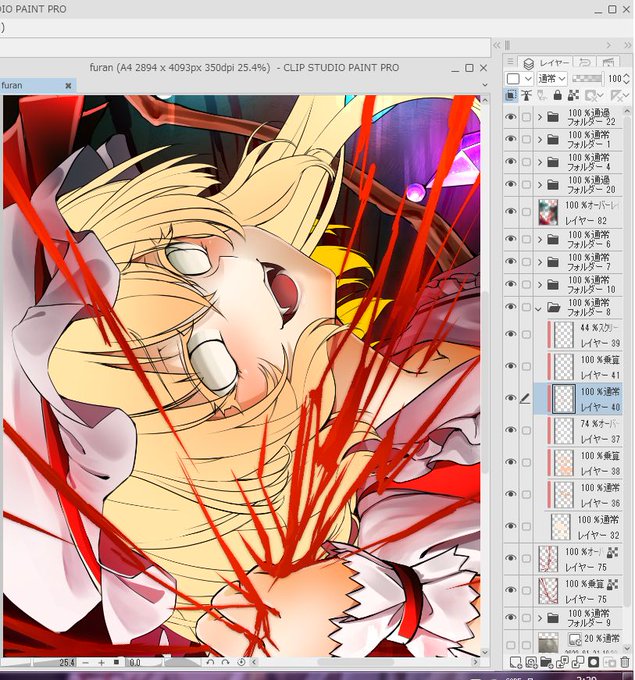Select レイヤー 40 row
The image size is (635, 680).
tap(577, 398)
